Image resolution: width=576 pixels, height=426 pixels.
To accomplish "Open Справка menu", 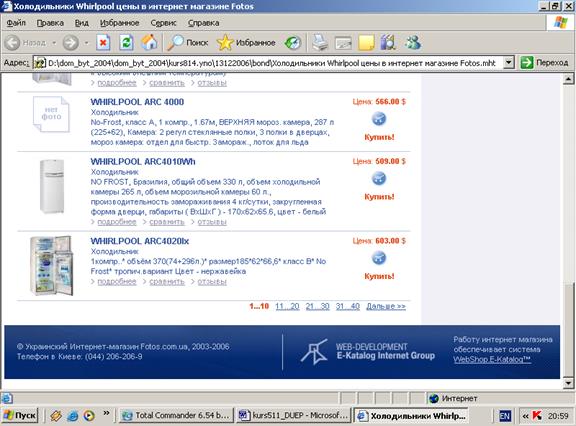I will pos(204,23).
